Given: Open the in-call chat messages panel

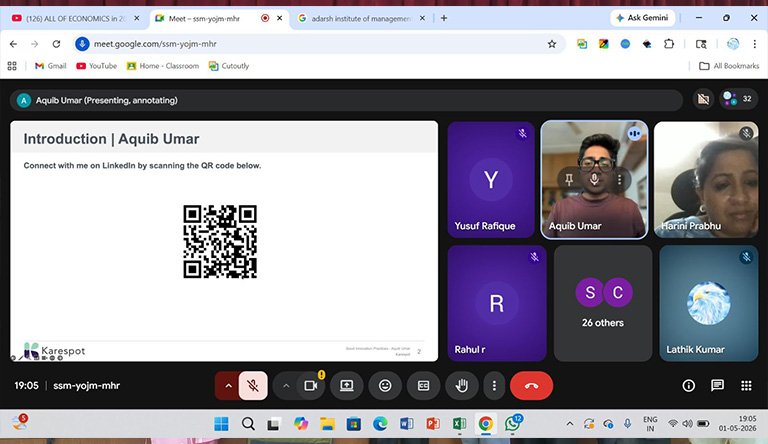Looking at the screenshot, I should (718, 386).
